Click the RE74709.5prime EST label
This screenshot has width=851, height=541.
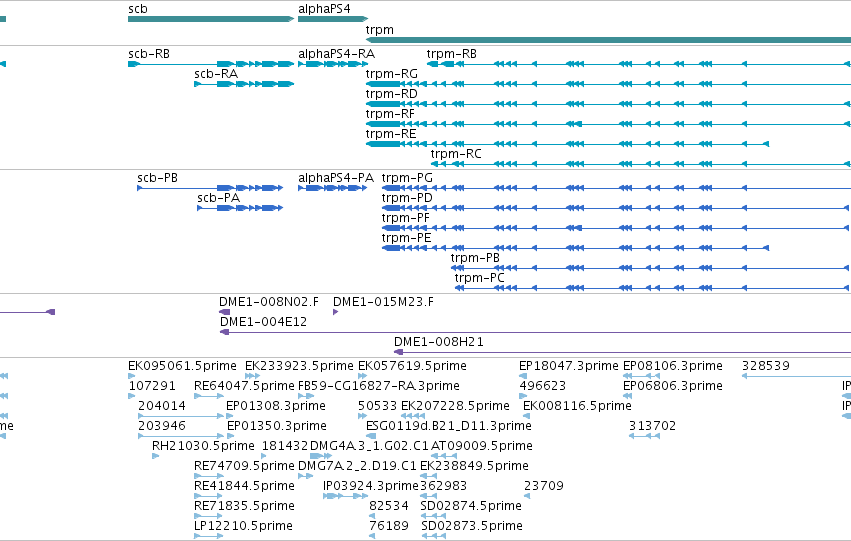pos(244,467)
